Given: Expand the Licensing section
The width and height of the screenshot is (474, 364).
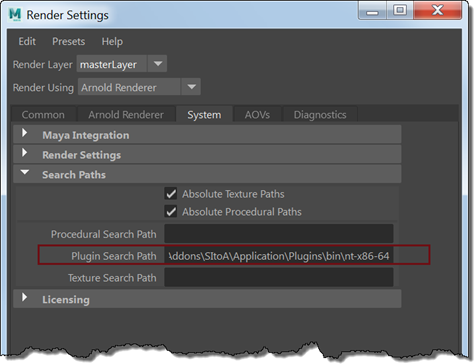Looking at the screenshot, I should pos(207,299).
